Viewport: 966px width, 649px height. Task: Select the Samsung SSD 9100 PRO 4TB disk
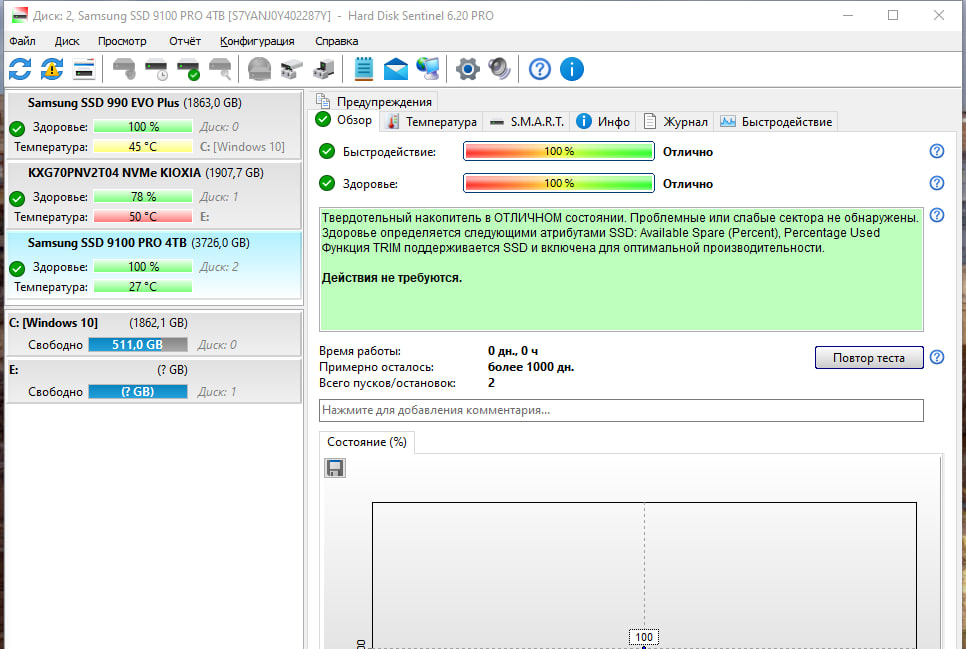tap(154, 265)
